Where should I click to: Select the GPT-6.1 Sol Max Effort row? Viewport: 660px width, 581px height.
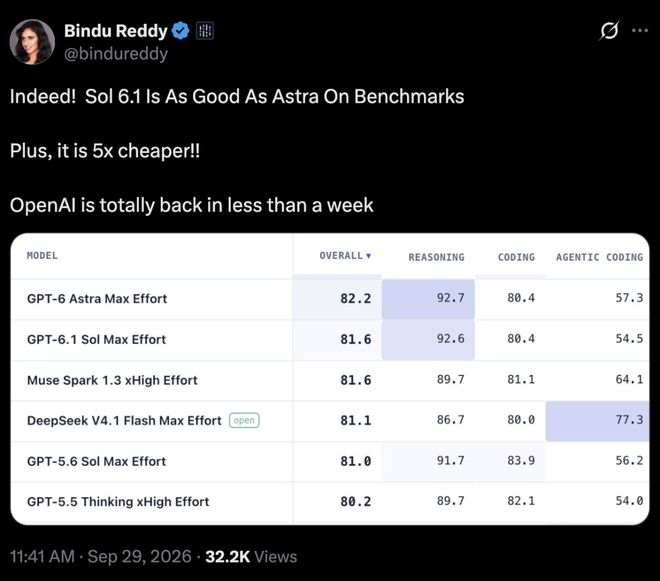[330, 339]
